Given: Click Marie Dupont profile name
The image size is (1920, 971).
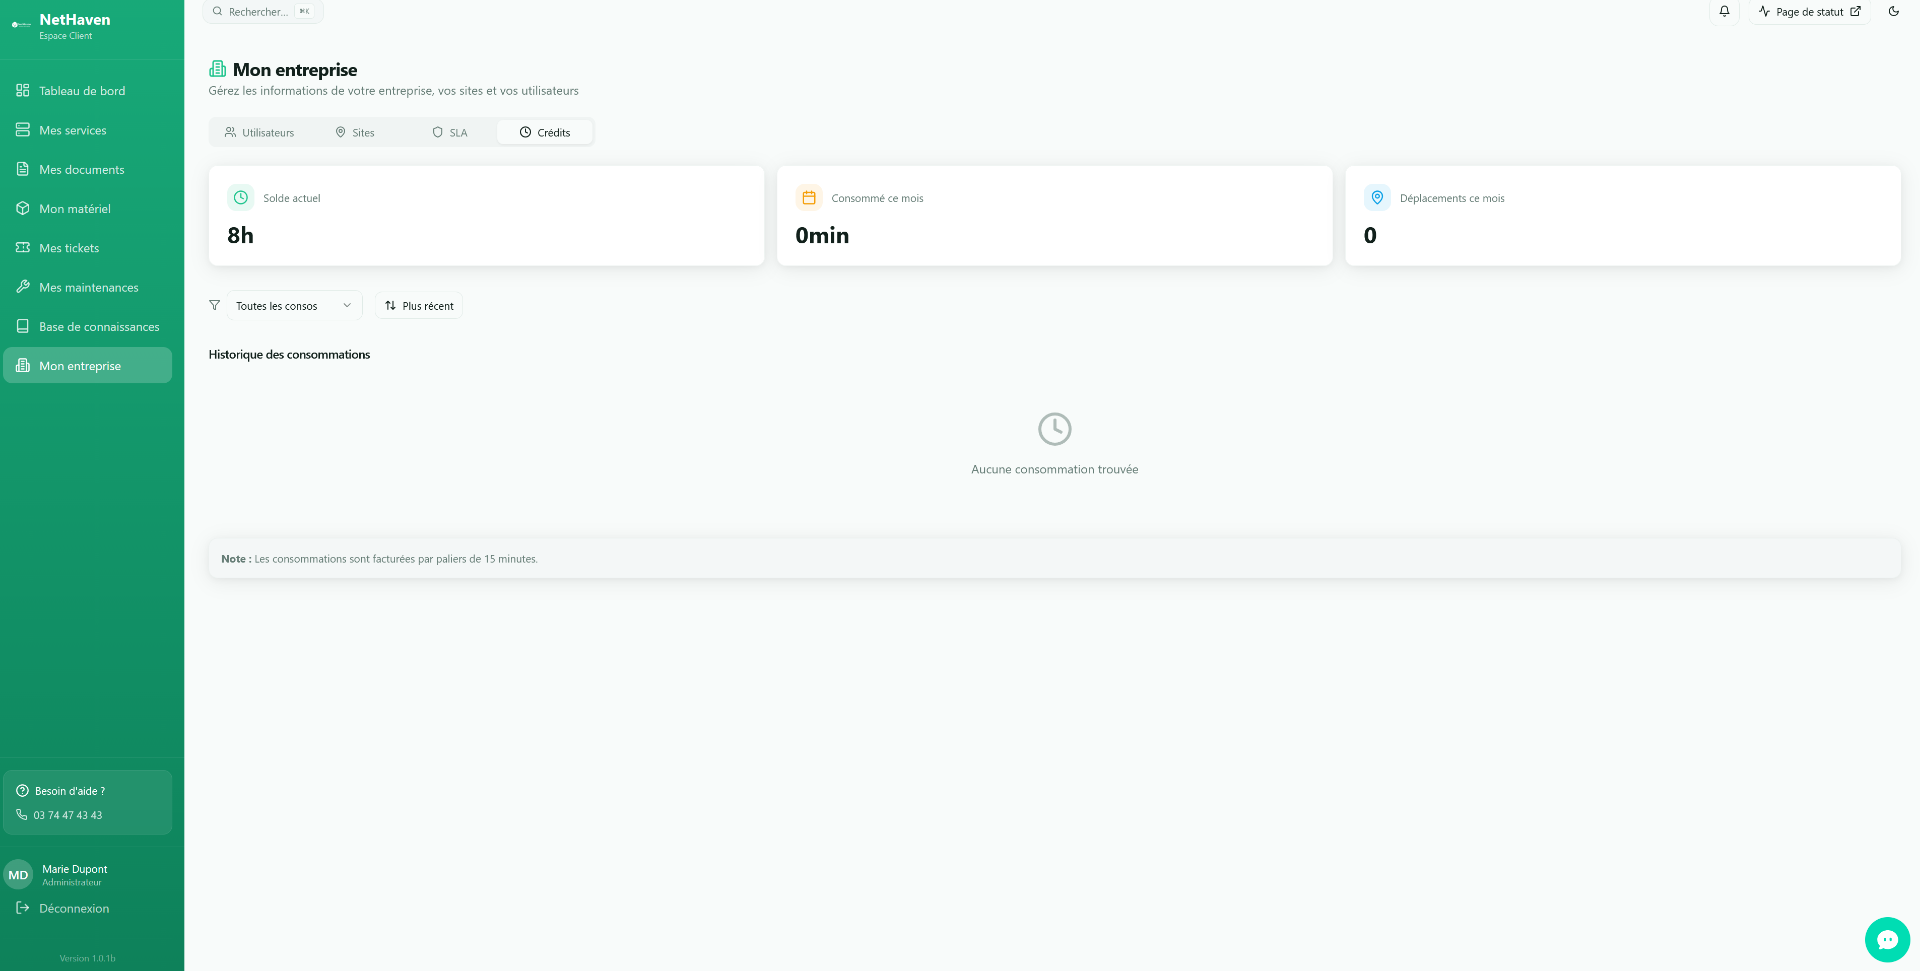Looking at the screenshot, I should tap(75, 869).
